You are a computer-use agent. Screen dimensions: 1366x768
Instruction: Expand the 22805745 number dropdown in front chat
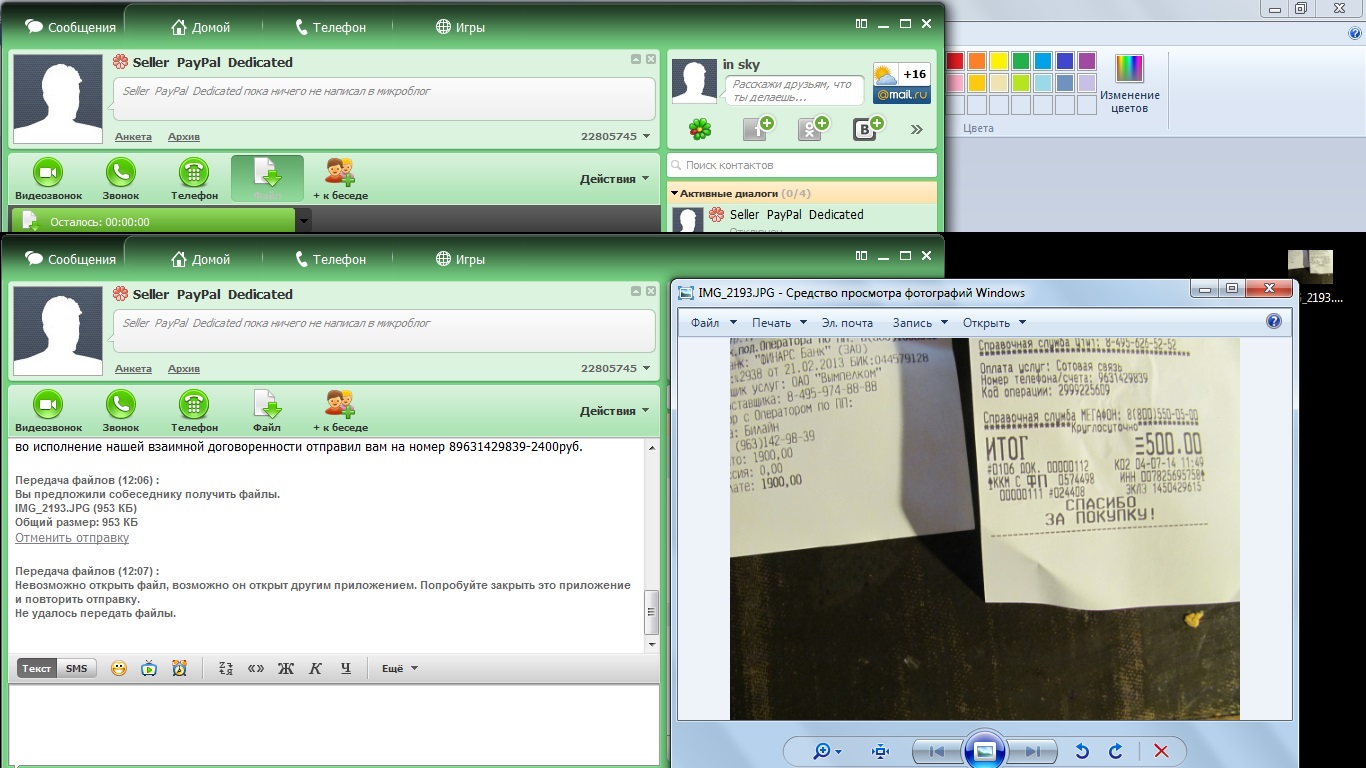pyautogui.click(x=646, y=369)
